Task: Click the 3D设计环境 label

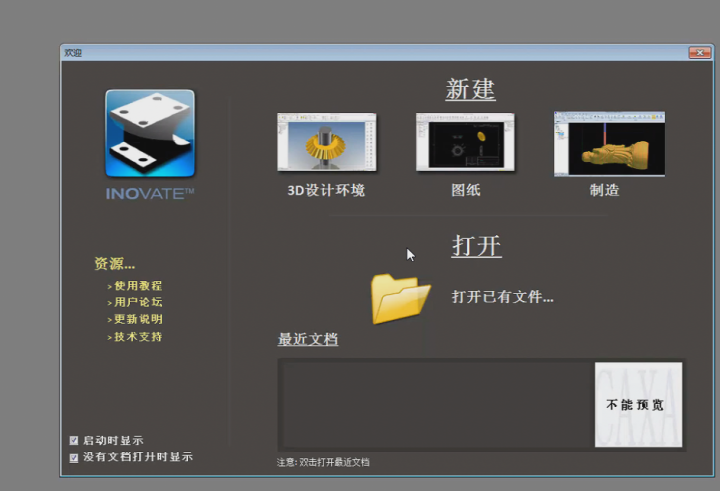Action: pyautogui.click(x=326, y=190)
